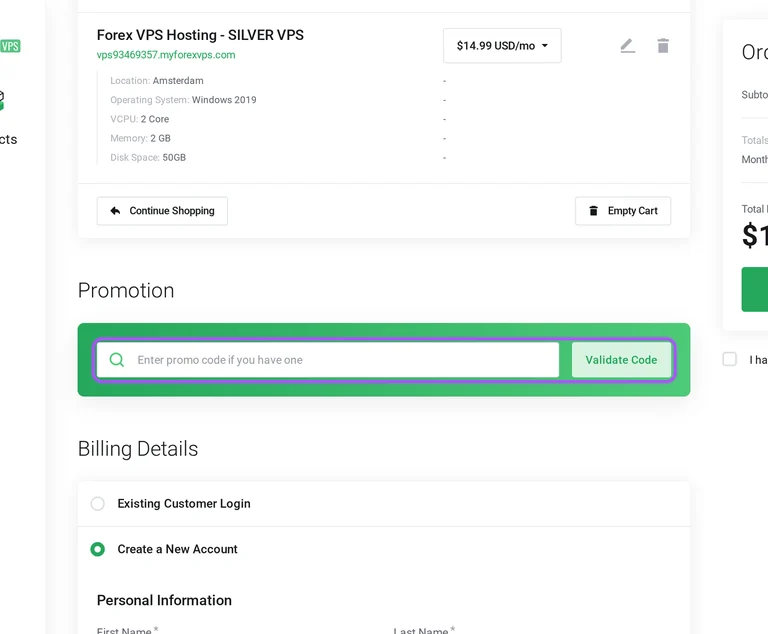Click the Disk Space: 50GB detail

tap(148, 157)
